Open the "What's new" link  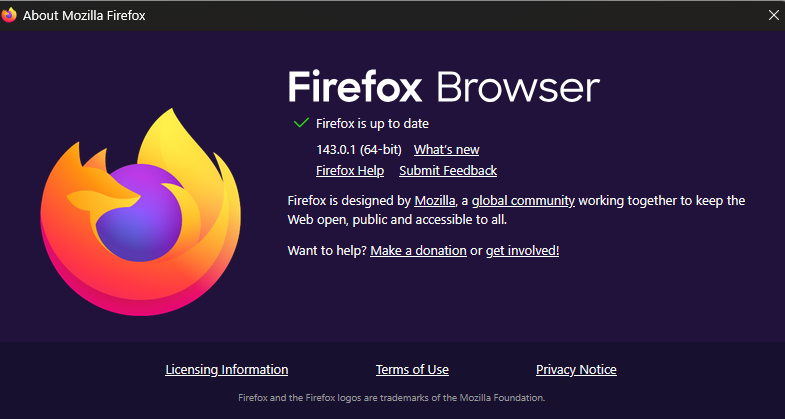pyautogui.click(x=446, y=150)
